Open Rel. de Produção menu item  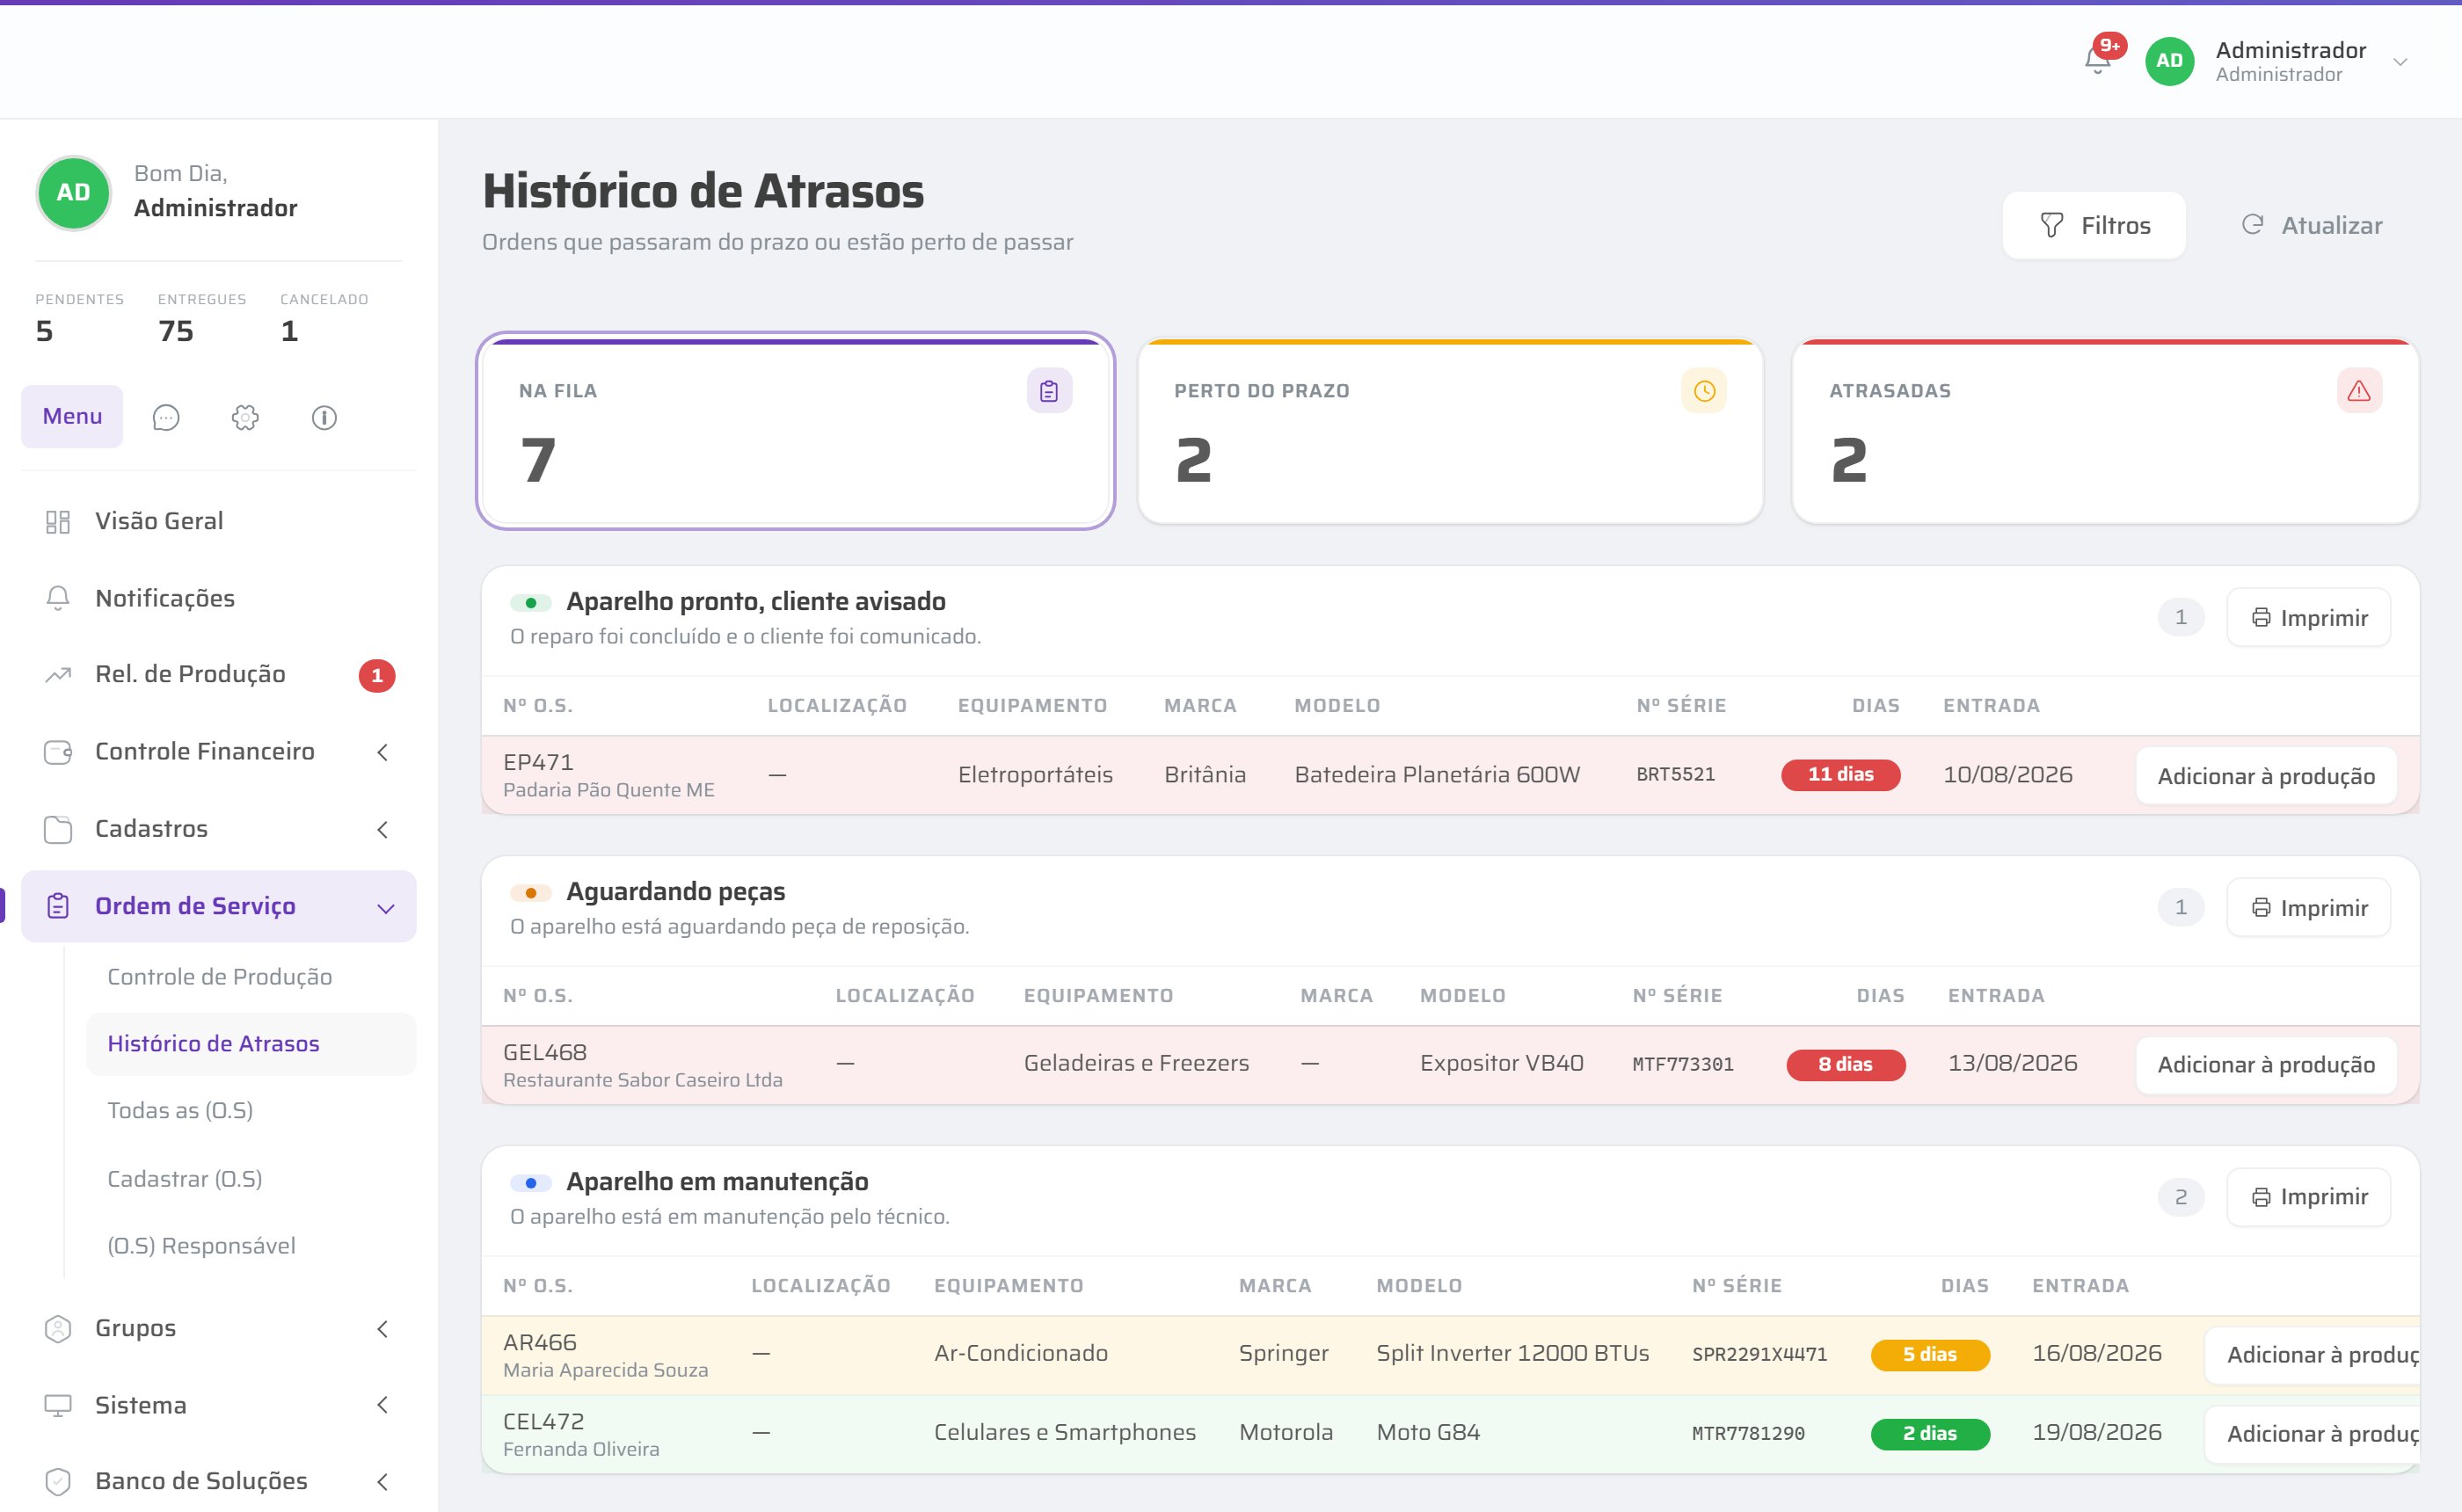click(190, 674)
